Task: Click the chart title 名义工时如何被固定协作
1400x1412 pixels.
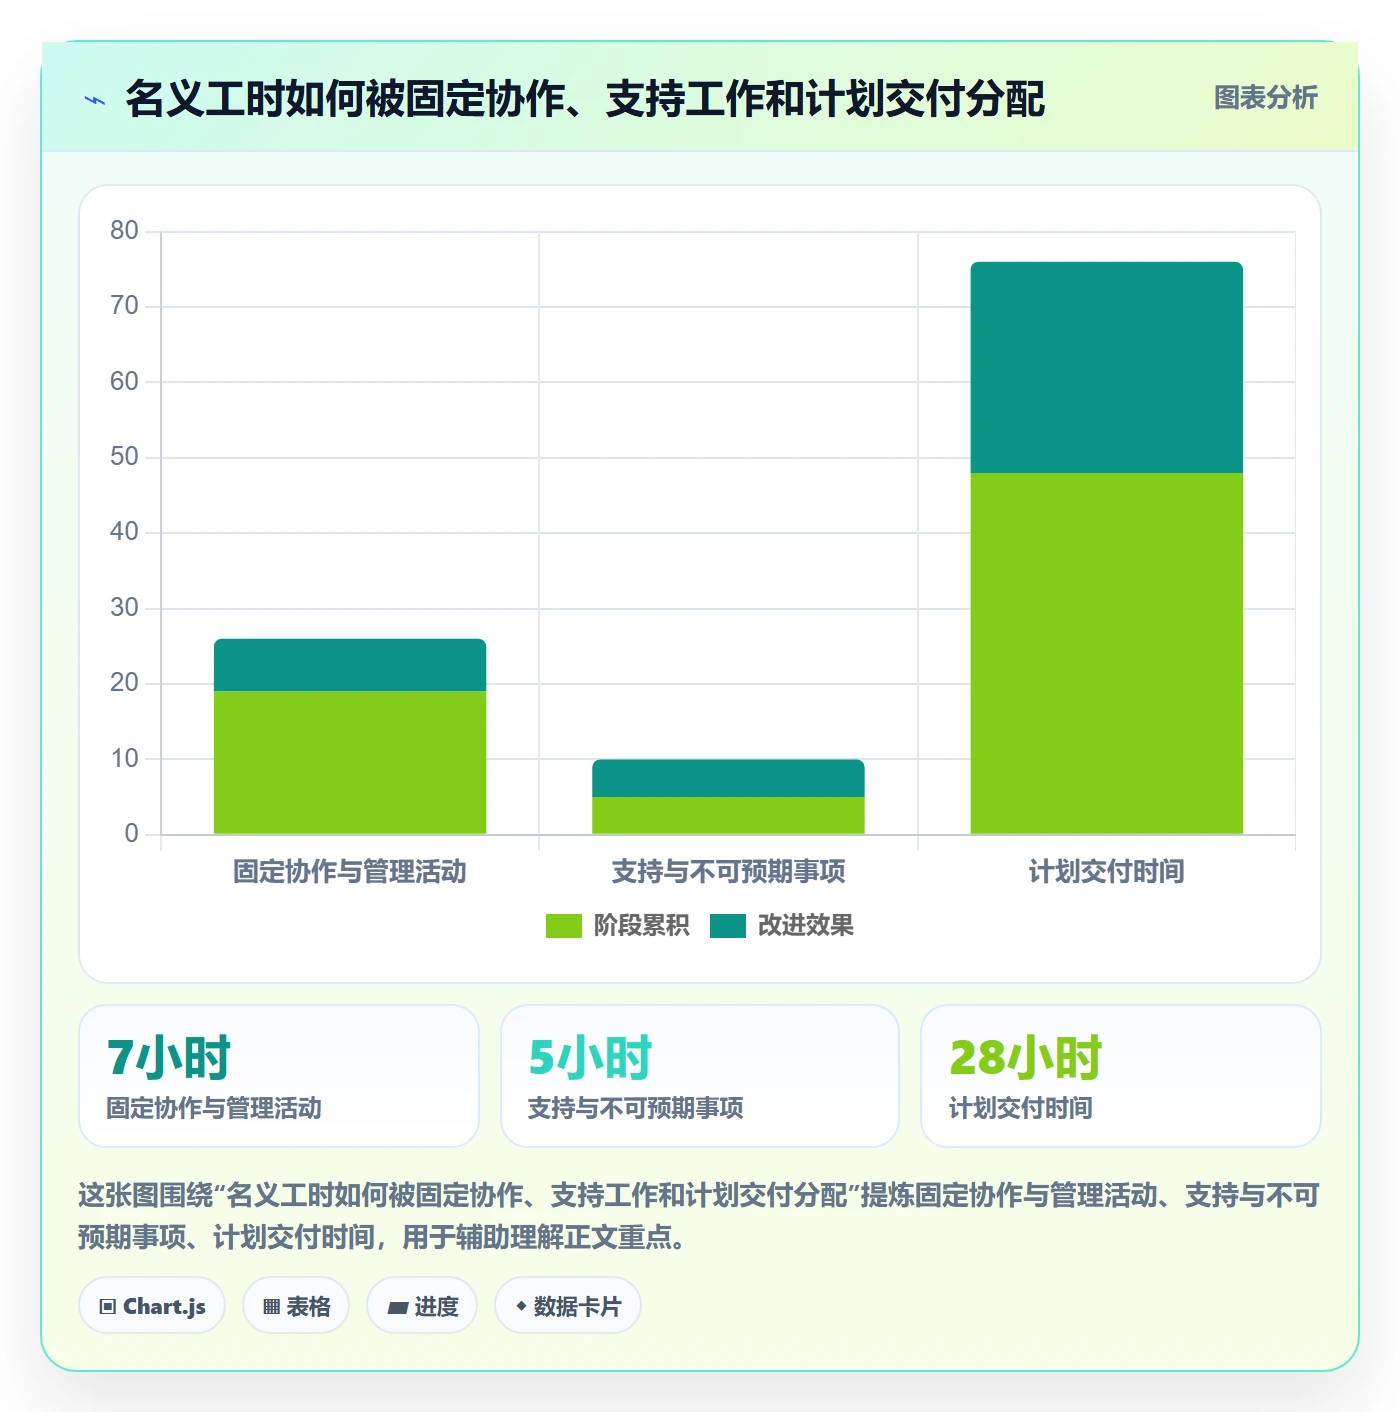Action: tap(585, 98)
